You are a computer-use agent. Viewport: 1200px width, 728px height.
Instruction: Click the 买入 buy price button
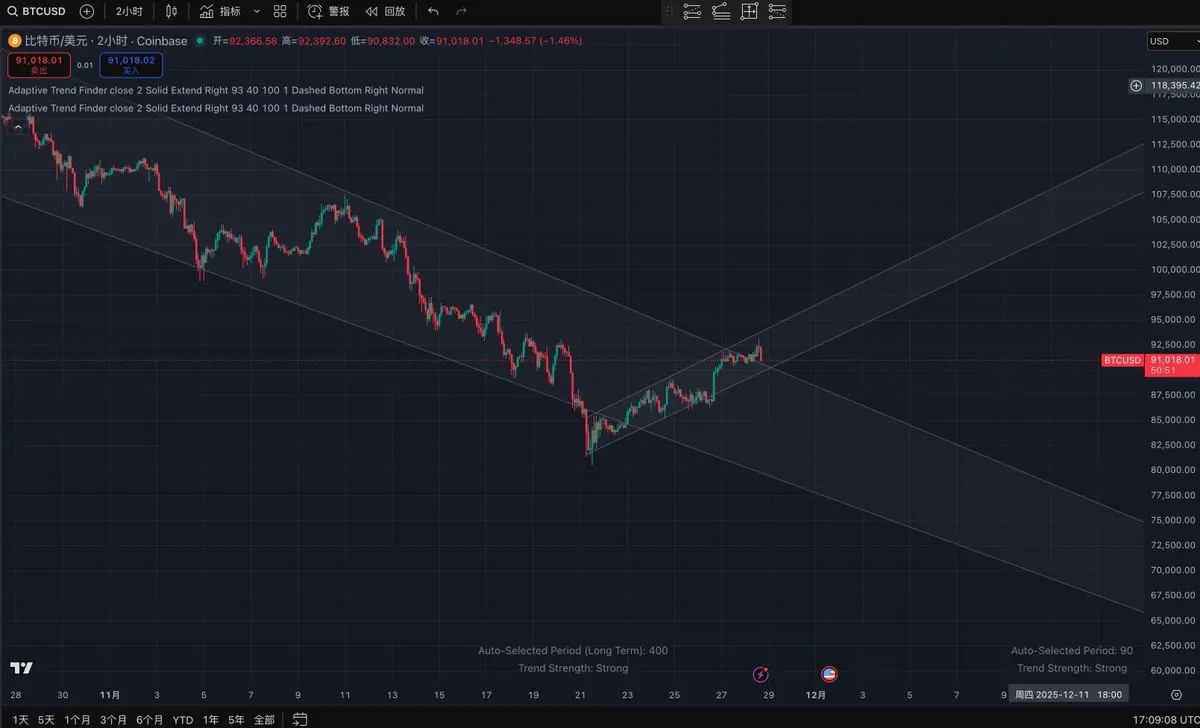[x=131, y=65]
